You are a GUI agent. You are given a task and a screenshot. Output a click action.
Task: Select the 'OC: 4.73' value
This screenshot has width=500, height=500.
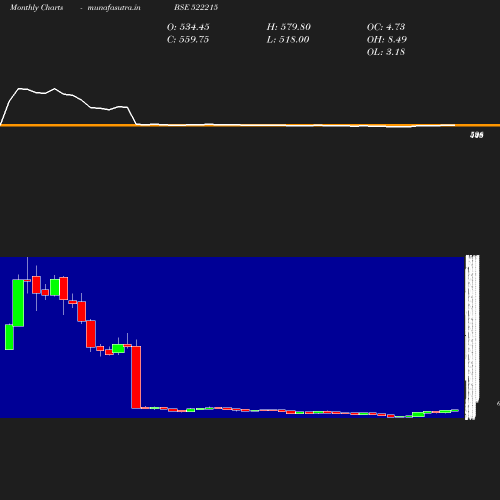(x=386, y=27)
